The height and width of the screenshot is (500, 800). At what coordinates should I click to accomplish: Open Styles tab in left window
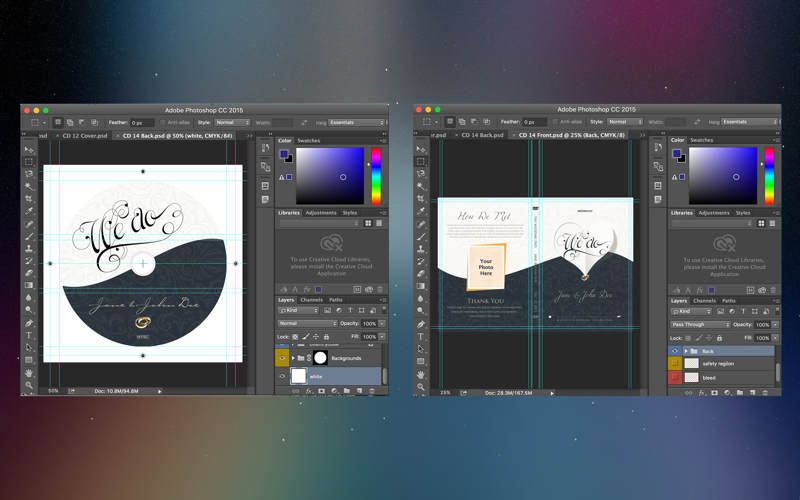pyautogui.click(x=349, y=213)
